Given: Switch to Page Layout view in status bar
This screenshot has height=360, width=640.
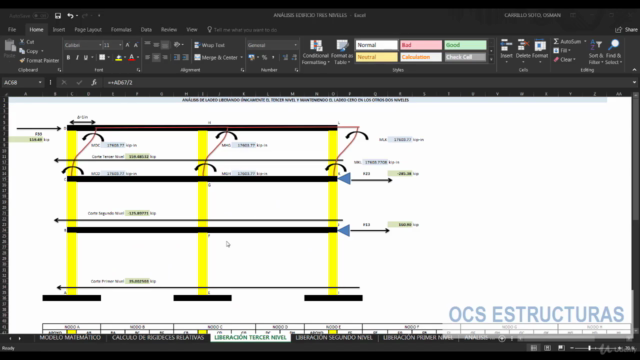Looking at the screenshot, I should click(x=547, y=348).
